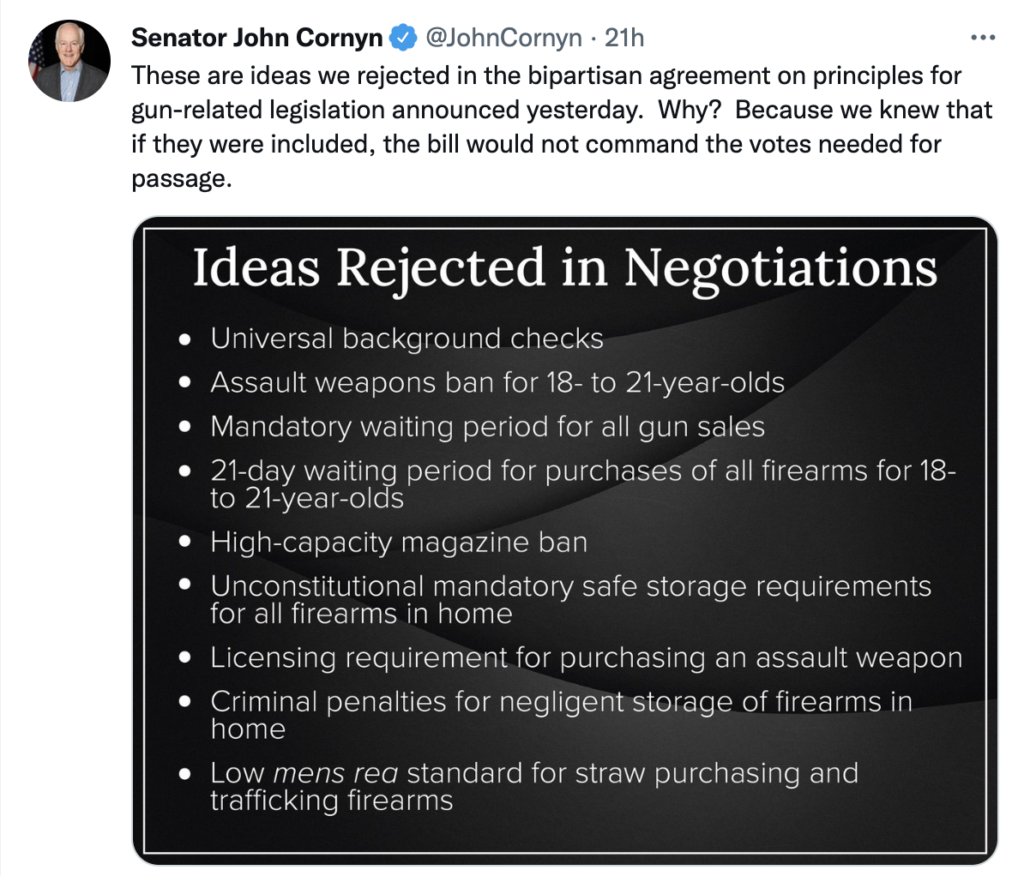Open Senator John Cornyn display name link
The width and height of the screenshot is (1024, 876).
(x=258, y=39)
